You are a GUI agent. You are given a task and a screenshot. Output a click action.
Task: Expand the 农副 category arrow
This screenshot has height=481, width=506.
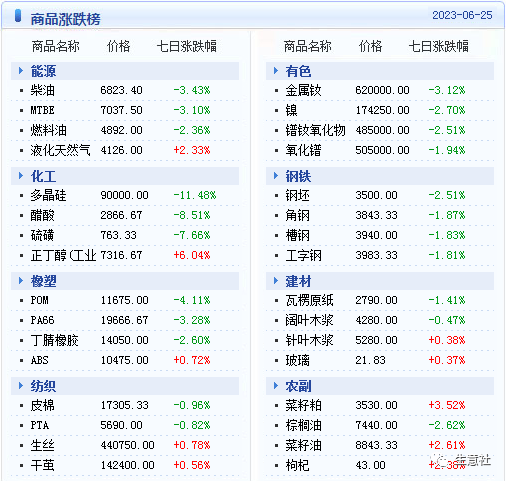tap(276, 386)
